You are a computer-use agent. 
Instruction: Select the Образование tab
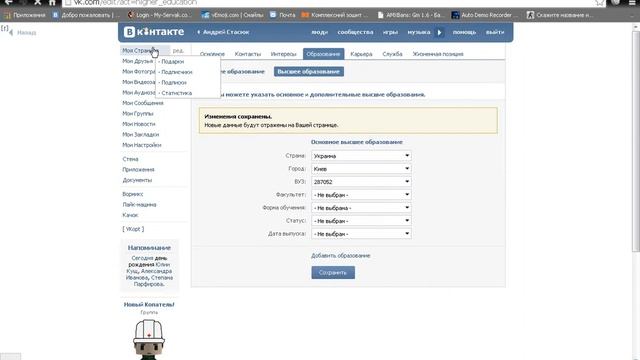323,54
